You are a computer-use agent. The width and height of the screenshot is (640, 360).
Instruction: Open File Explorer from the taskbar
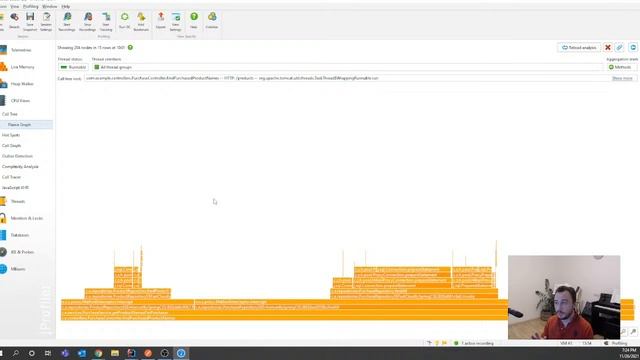(x=115, y=353)
